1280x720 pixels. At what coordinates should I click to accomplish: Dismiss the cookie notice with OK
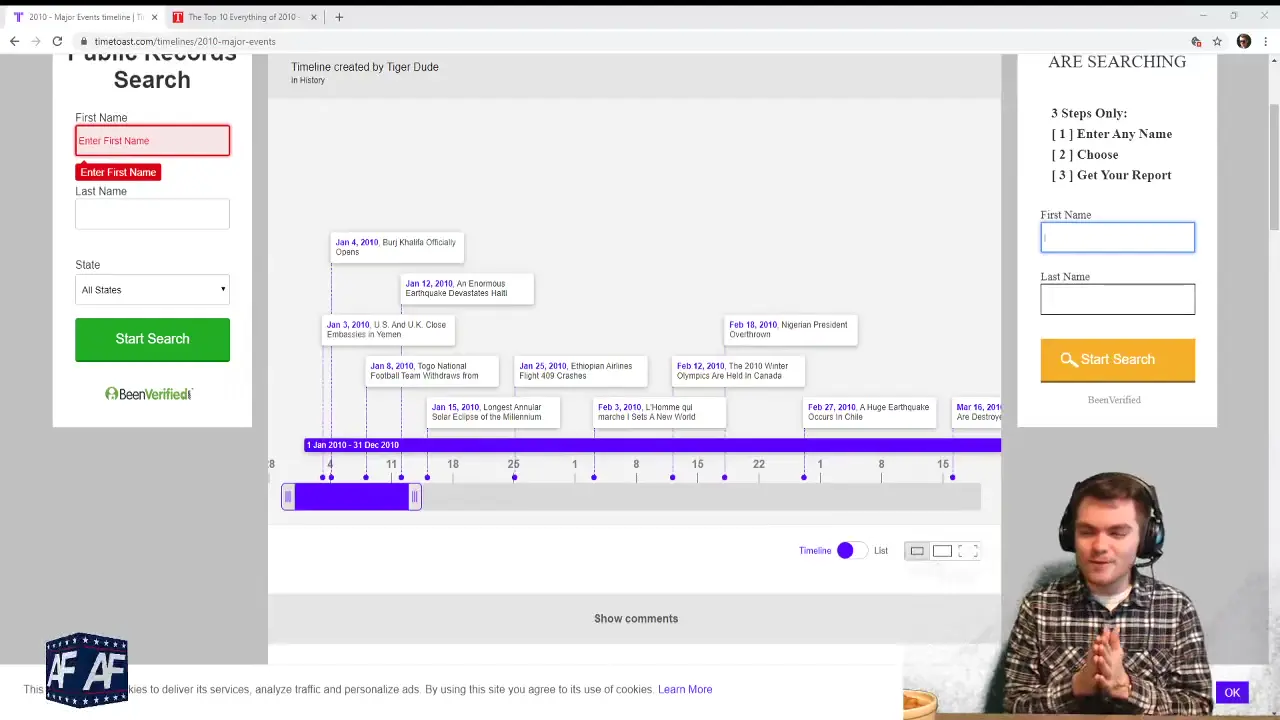click(1232, 692)
